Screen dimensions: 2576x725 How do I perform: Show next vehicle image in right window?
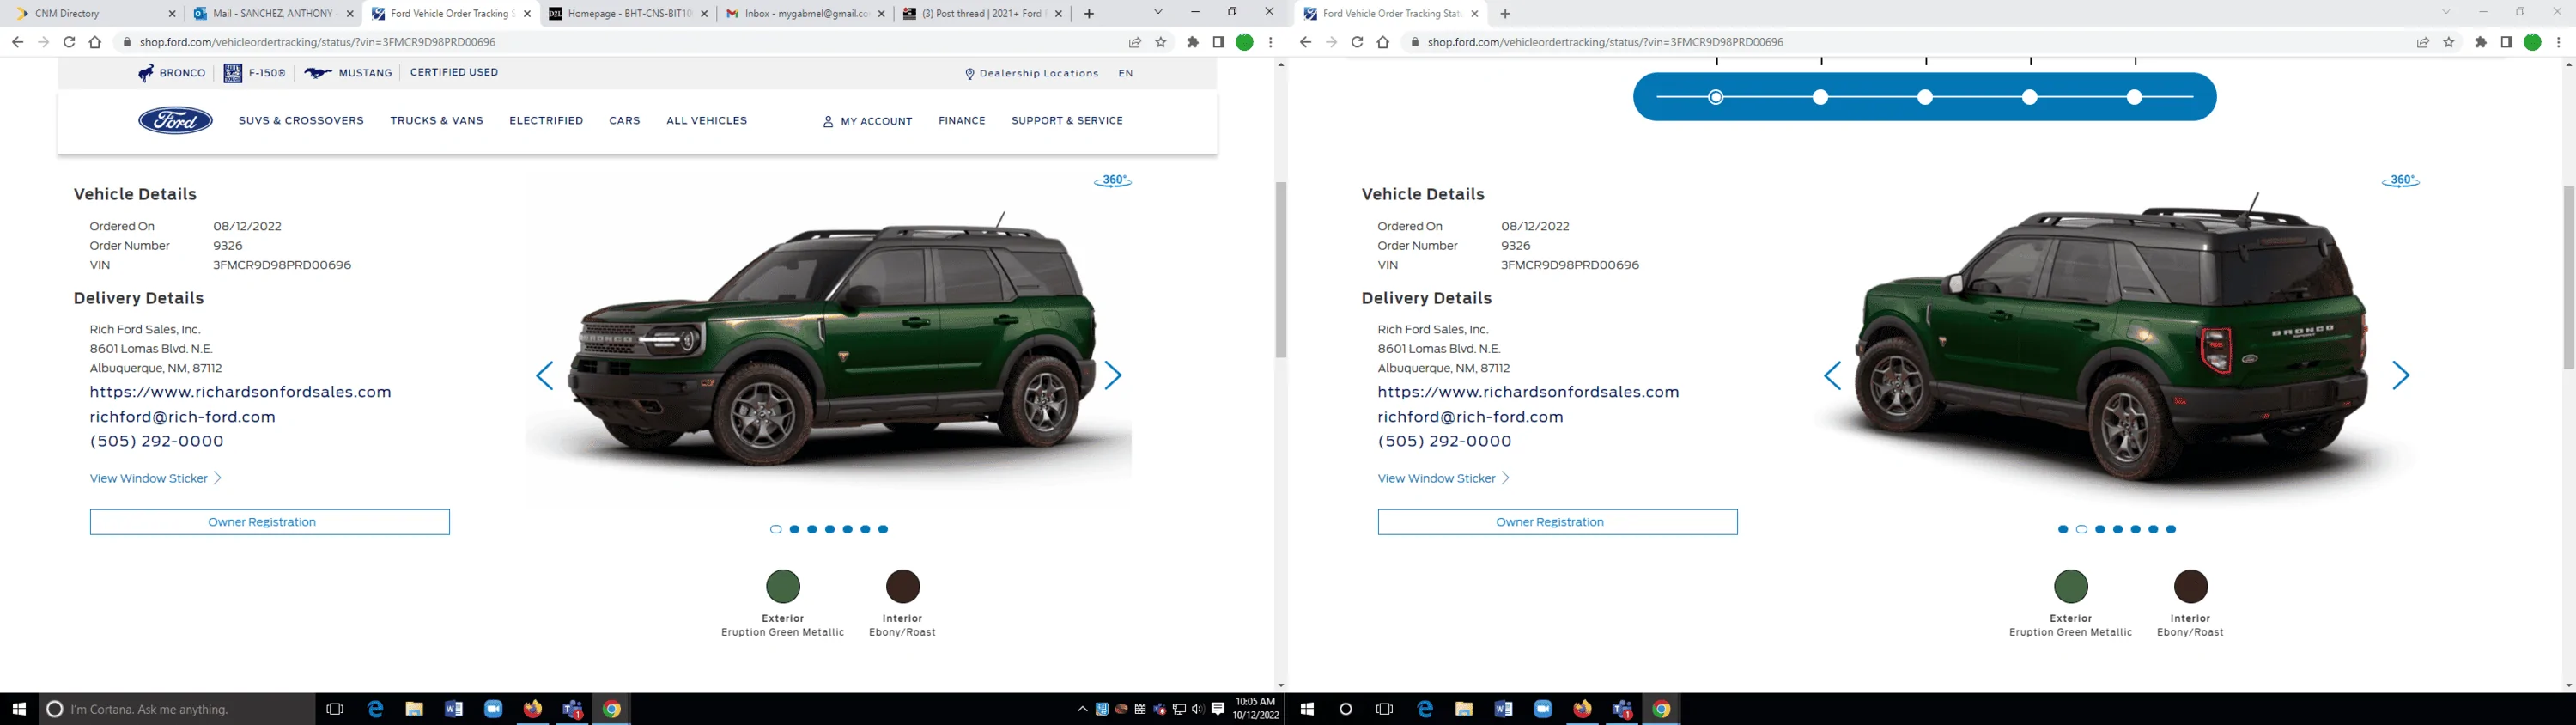click(2401, 376)
